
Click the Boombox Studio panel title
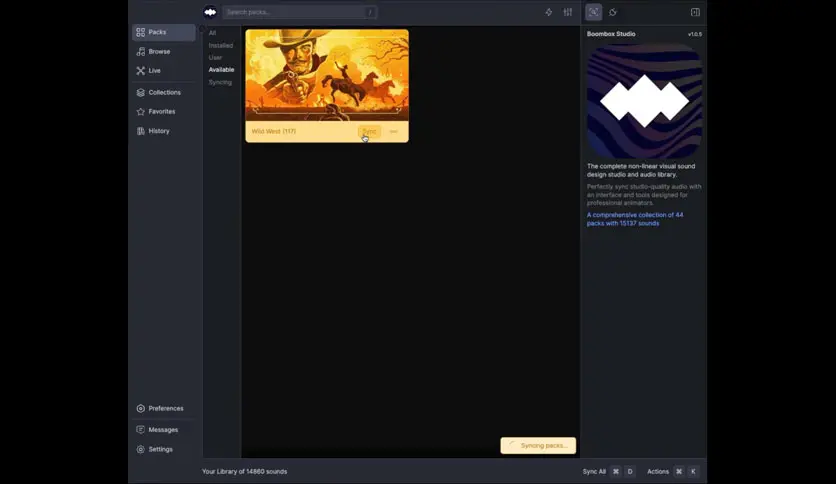(x=611, y=34)
